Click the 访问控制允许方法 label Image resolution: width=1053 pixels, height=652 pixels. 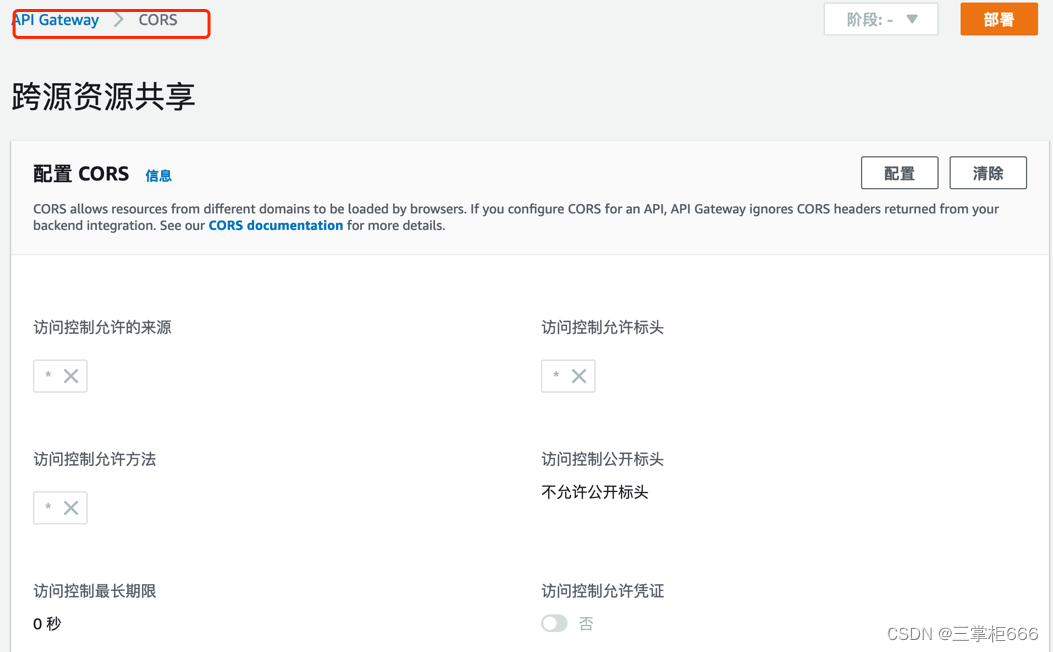pos(95,459)
